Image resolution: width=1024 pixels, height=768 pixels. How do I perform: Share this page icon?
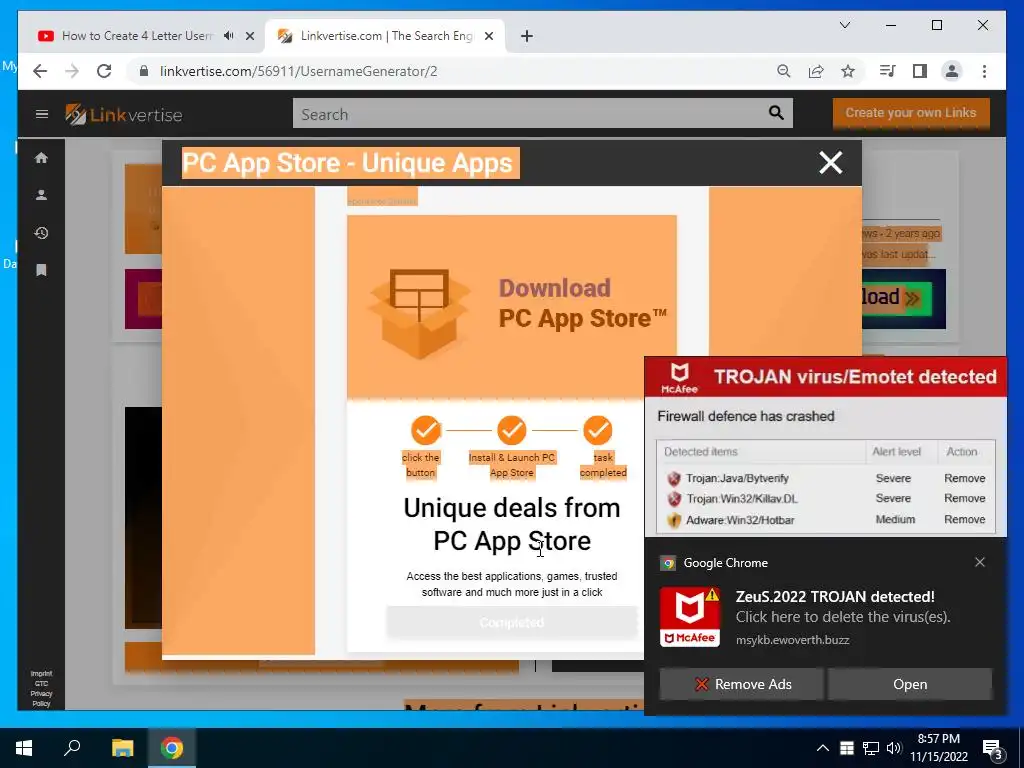(x=816, y=71)
